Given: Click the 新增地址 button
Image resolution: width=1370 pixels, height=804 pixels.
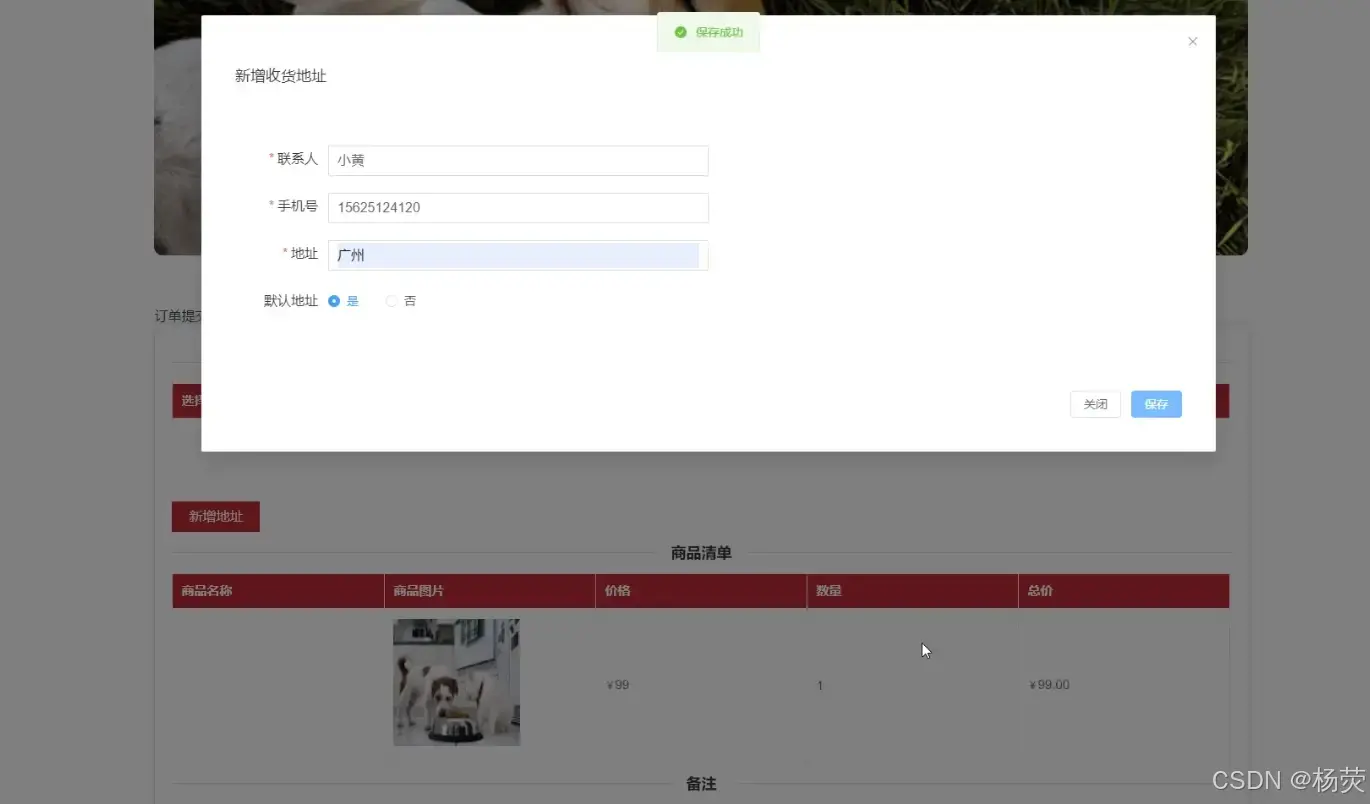Looking at the screenshot, I should tap(216, 516).
